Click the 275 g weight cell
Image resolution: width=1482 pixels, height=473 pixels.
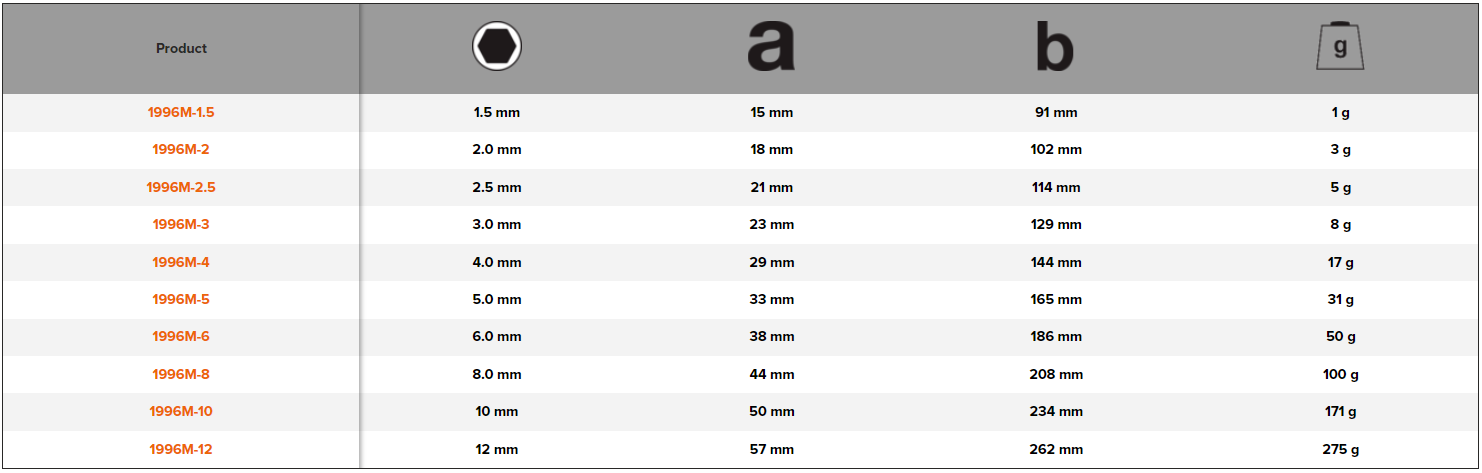point(1340,449)
